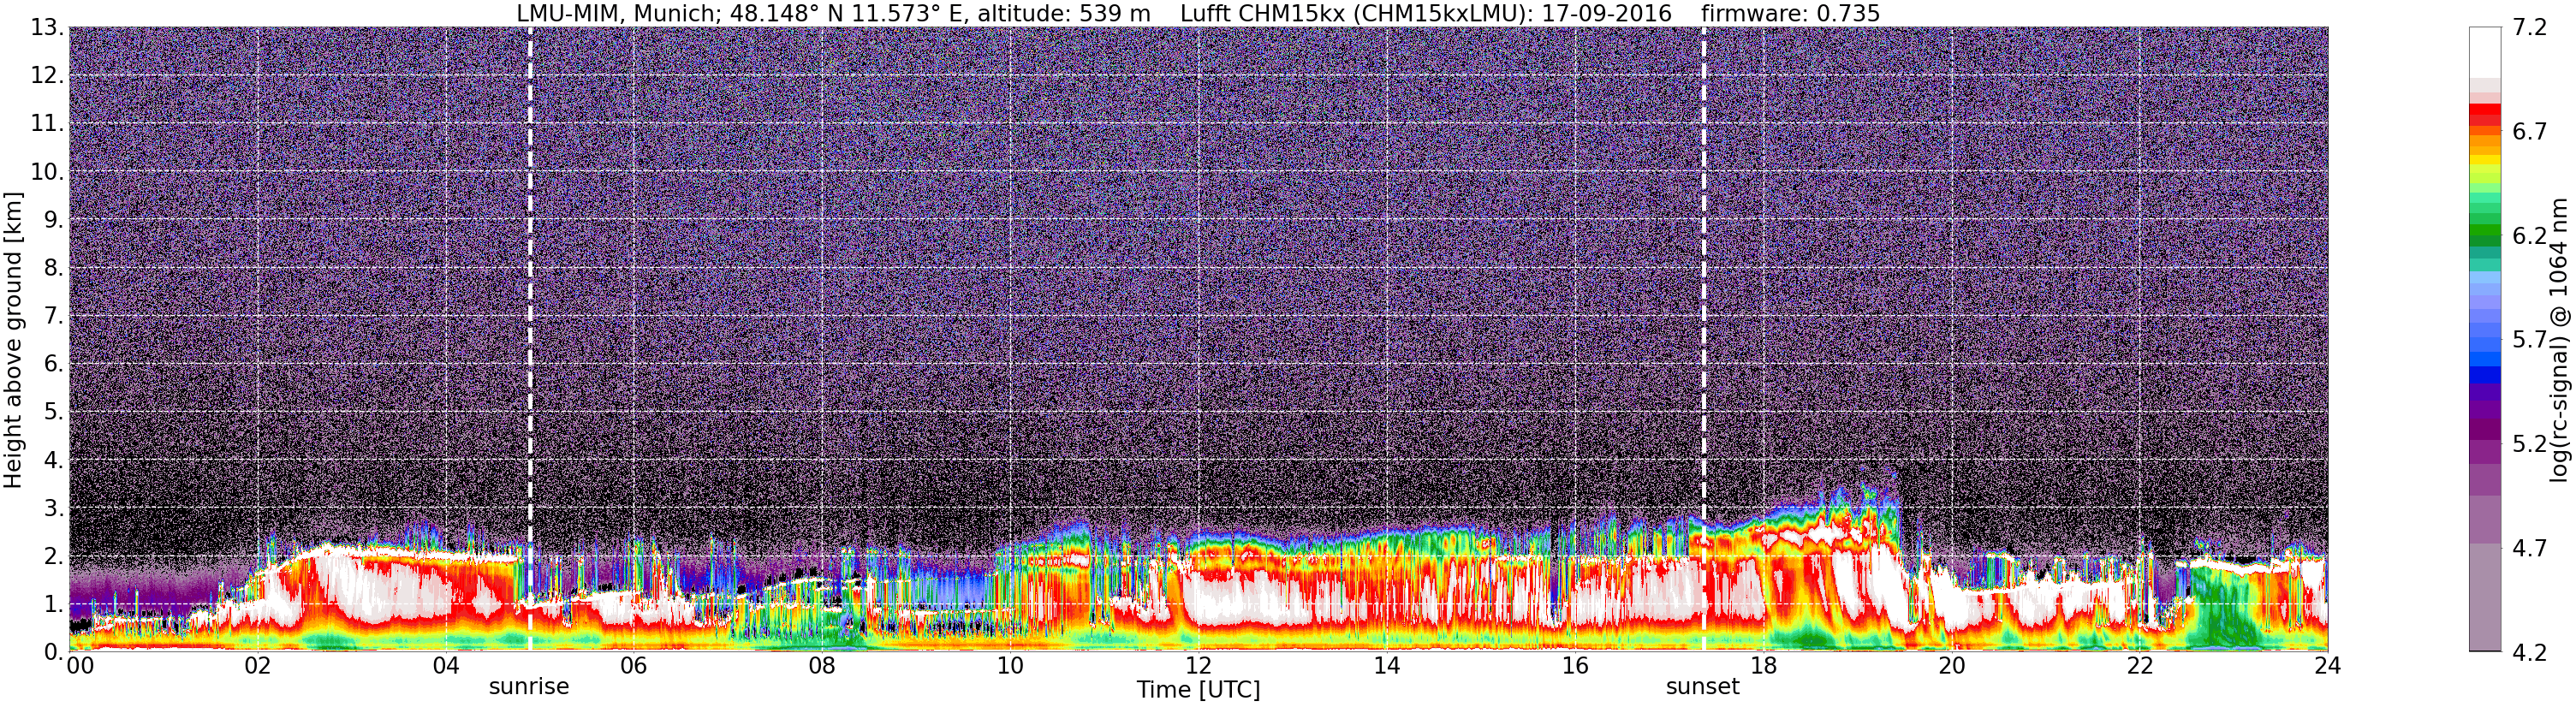Viewport: 2576px width, 707px height.
Task: Click the 'sunset' label below the axis
Action: click(1703, 687)
